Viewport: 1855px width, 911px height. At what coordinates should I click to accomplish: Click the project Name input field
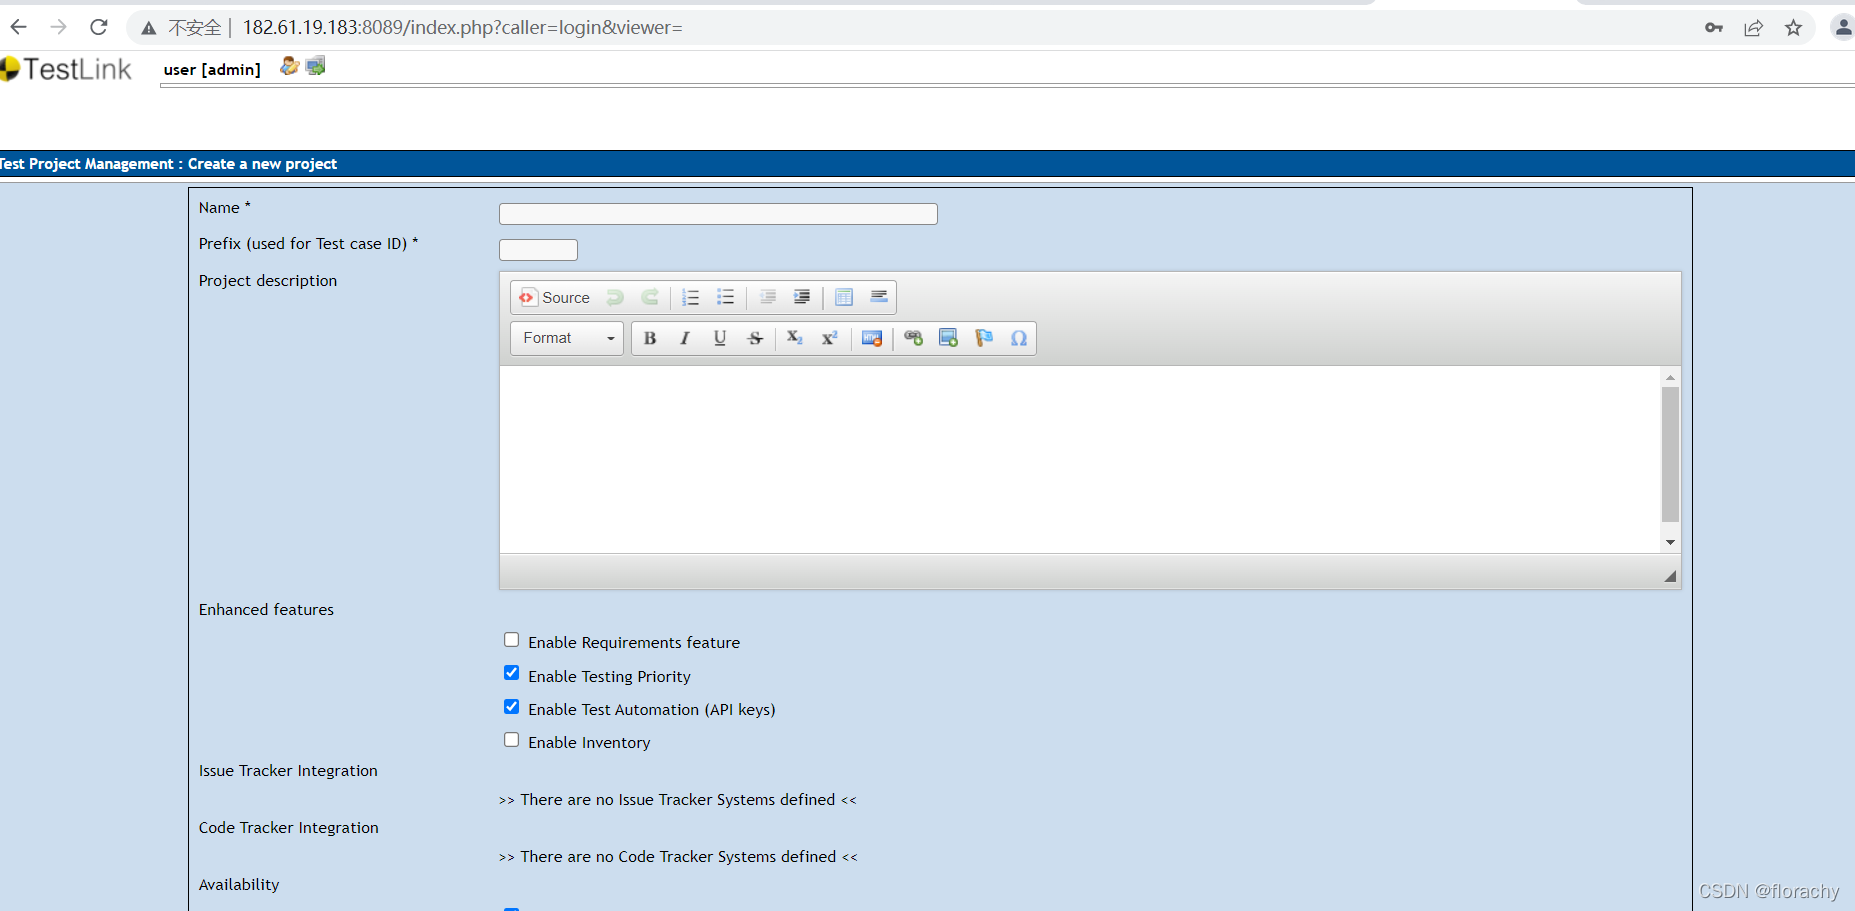click(x=718, y=214)
